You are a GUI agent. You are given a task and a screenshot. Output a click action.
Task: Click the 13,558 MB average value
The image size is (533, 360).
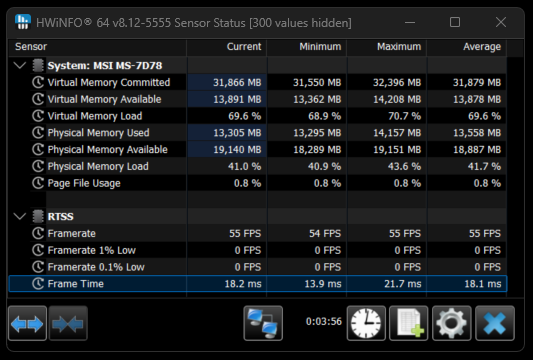(477, 133)
